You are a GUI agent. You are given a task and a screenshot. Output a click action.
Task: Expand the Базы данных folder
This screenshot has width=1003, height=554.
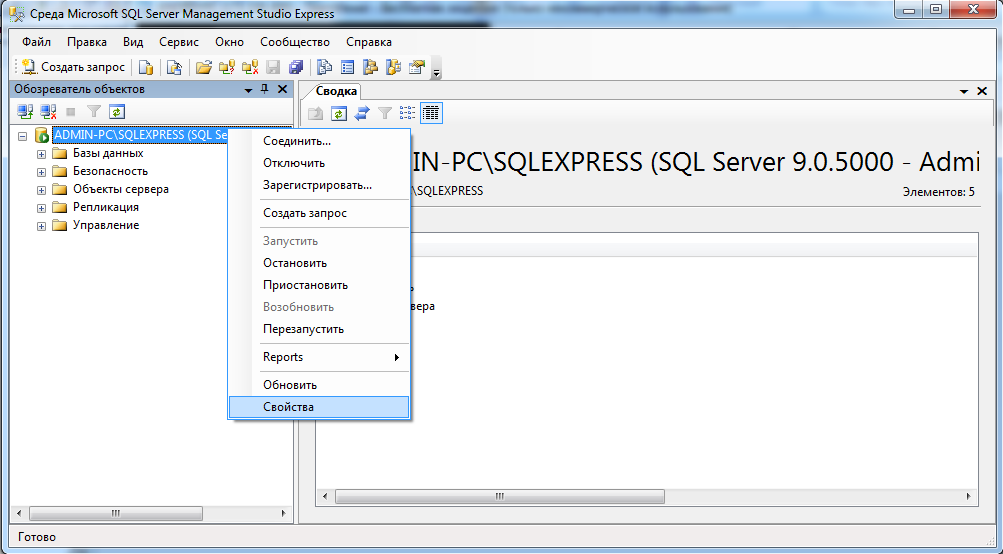[x=41, y=154]
